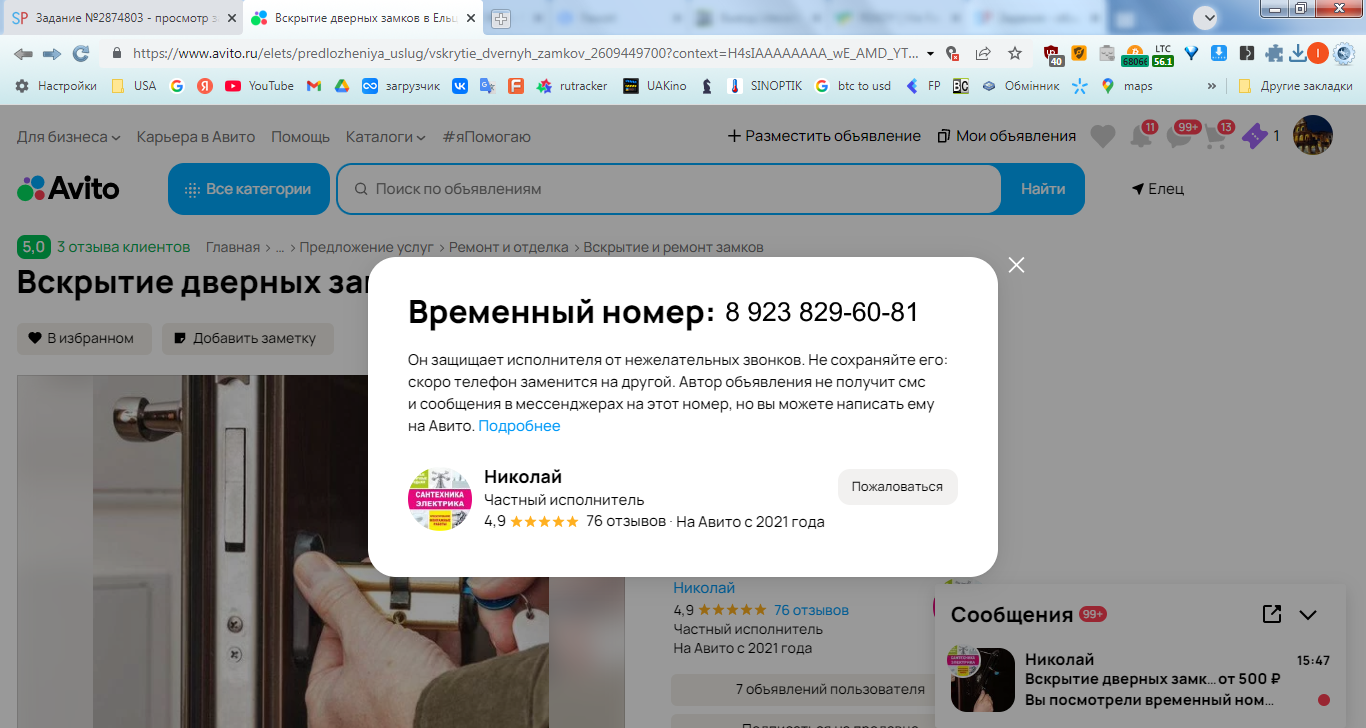Click Разместить объявление
Image resolution: width=1366 pixels, height=728 pixels.
pyautogui.click(x=824, y=136)
